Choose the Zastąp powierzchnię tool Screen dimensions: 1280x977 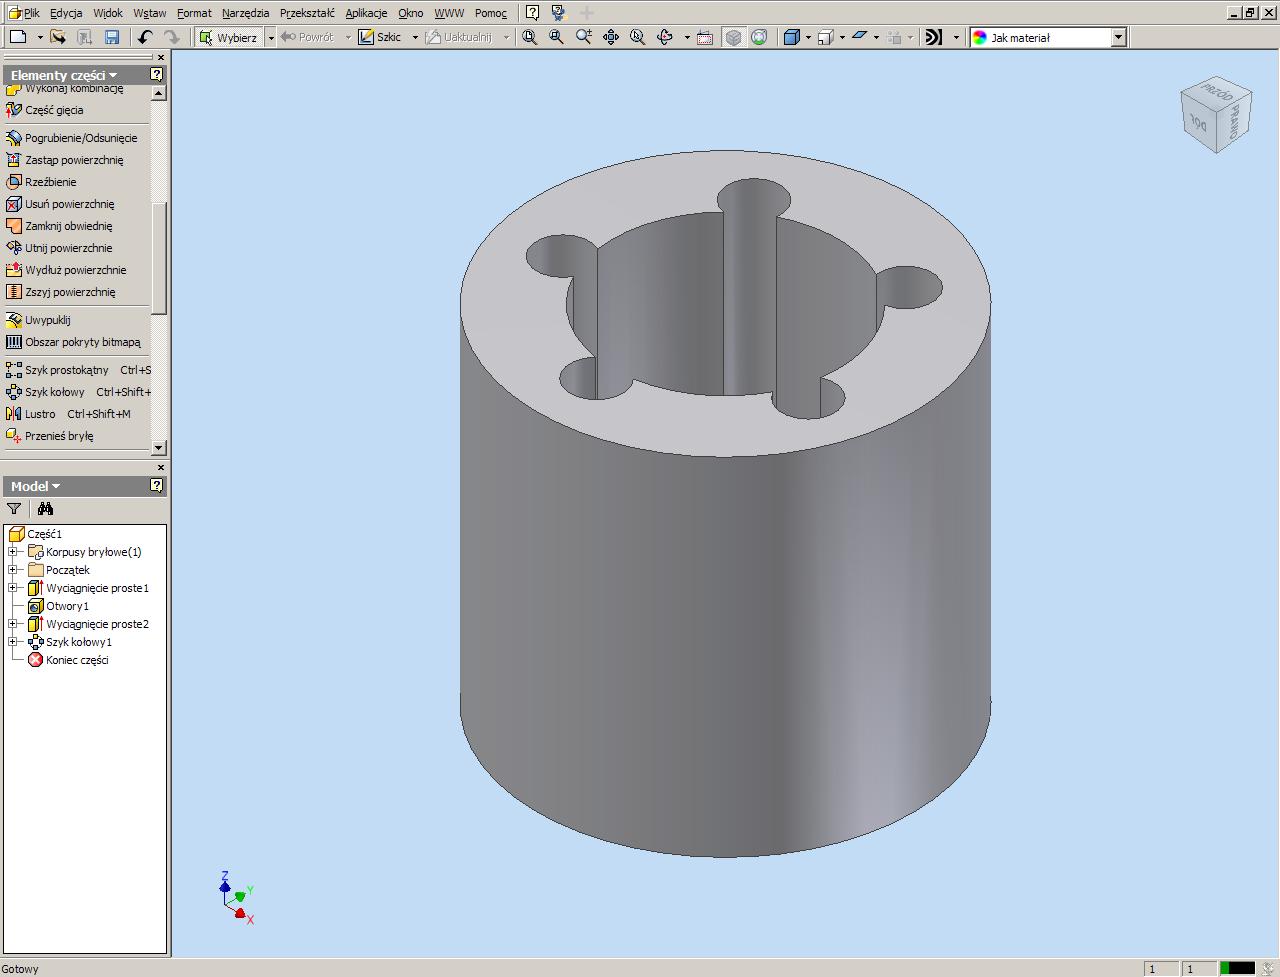[x=64, y=160]
